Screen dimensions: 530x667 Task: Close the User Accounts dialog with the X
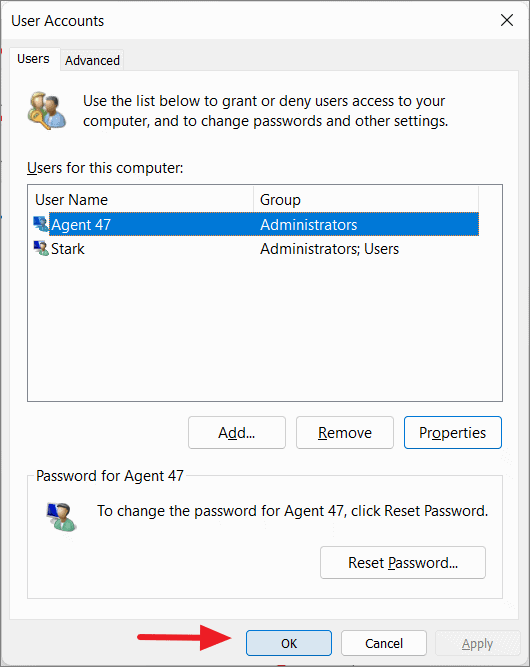click(x=507, y=20)
